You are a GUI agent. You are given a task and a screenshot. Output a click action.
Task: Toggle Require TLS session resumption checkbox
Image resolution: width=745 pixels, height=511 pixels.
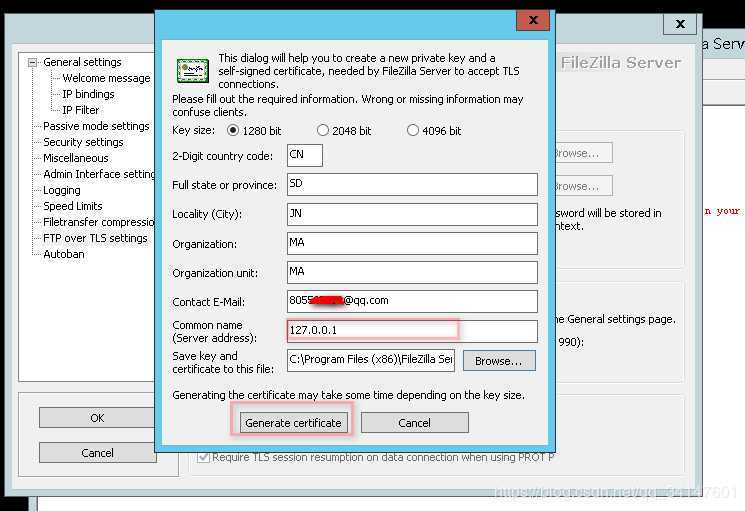tap(203, 457)
